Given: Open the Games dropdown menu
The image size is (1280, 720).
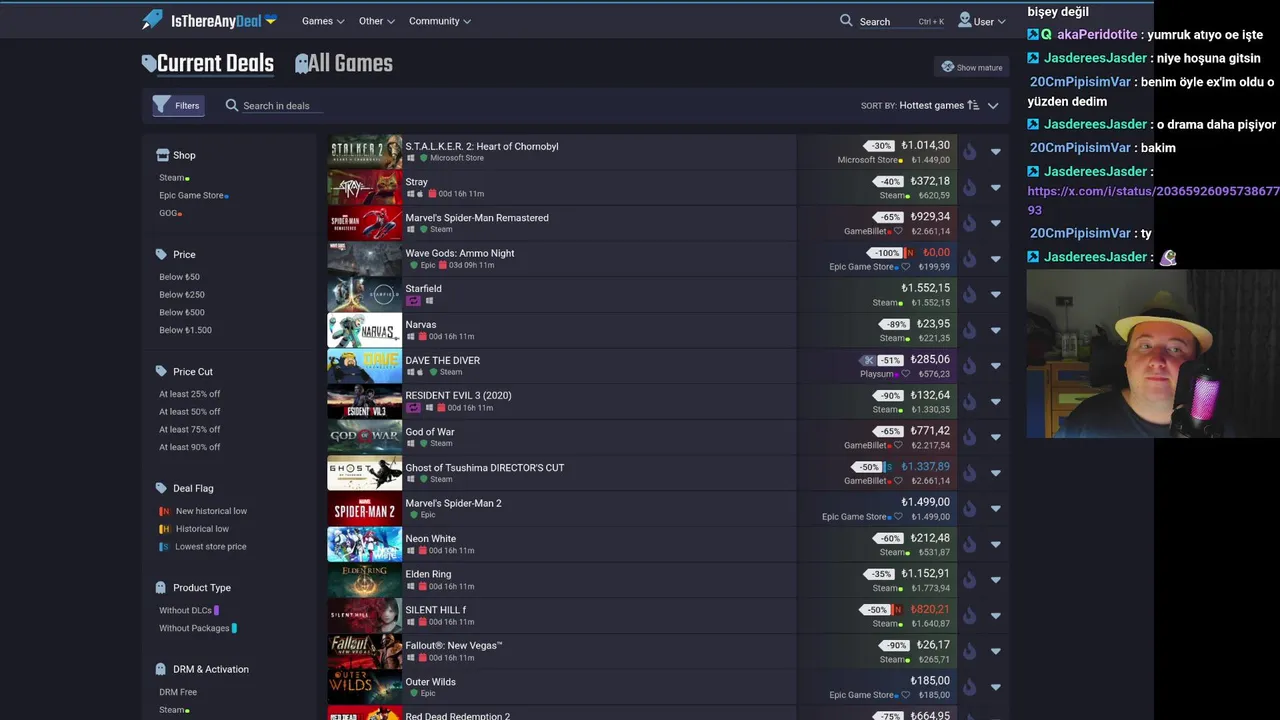Looking at the screenshot, I should (x=323, y=21).
